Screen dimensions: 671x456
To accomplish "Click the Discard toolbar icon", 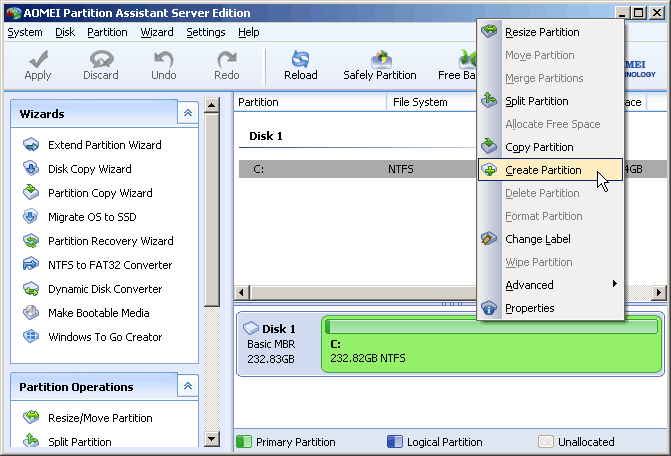I will (x=101, y=59).
